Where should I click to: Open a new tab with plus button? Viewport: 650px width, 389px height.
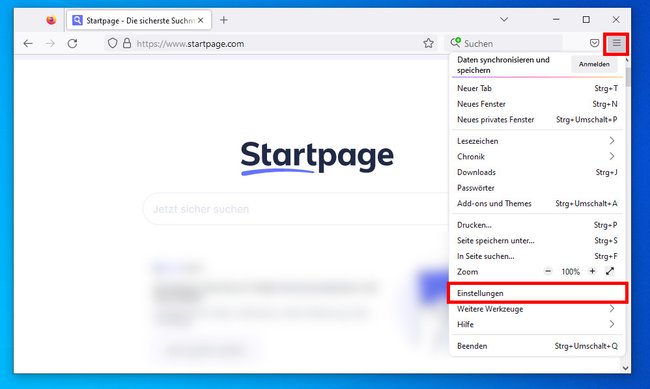(224, 20)
